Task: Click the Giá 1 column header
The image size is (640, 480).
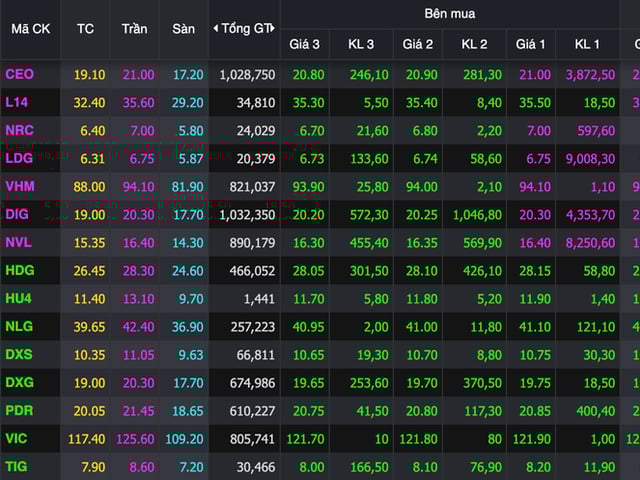Action: 530,44
